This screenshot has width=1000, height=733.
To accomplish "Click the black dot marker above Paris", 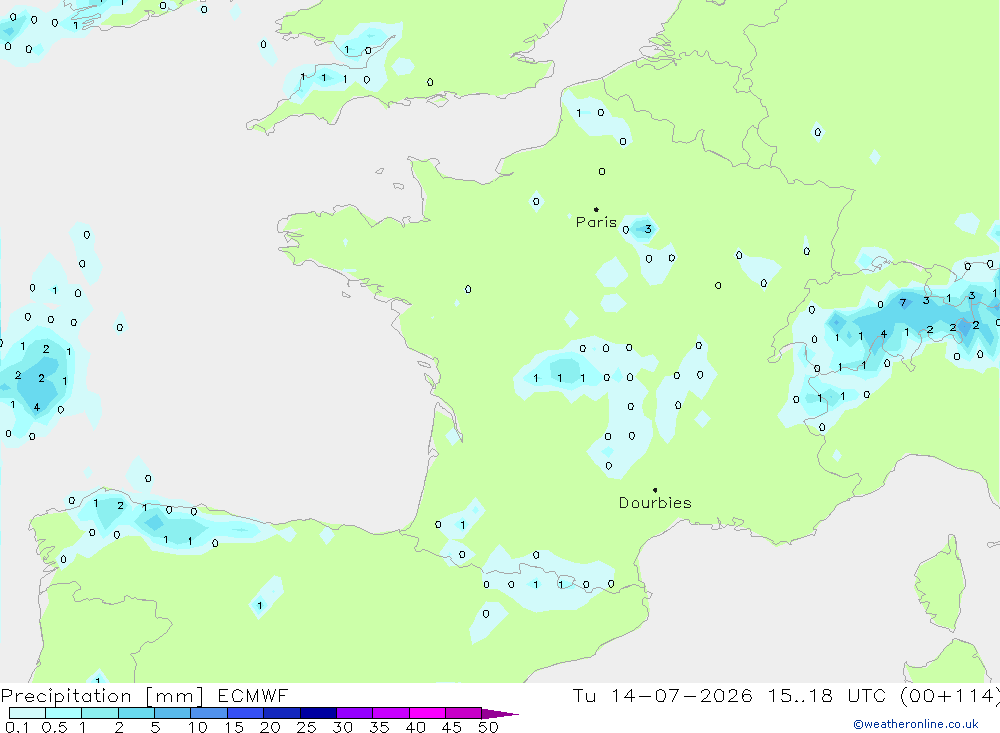I will 596,209.
